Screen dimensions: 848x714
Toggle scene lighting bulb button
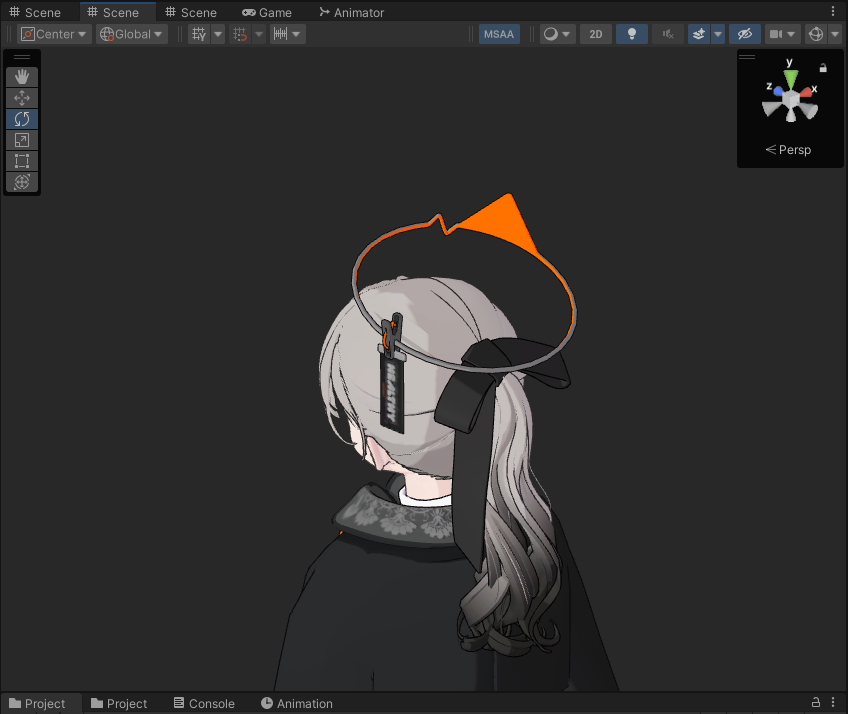click(x=632, y=34)
